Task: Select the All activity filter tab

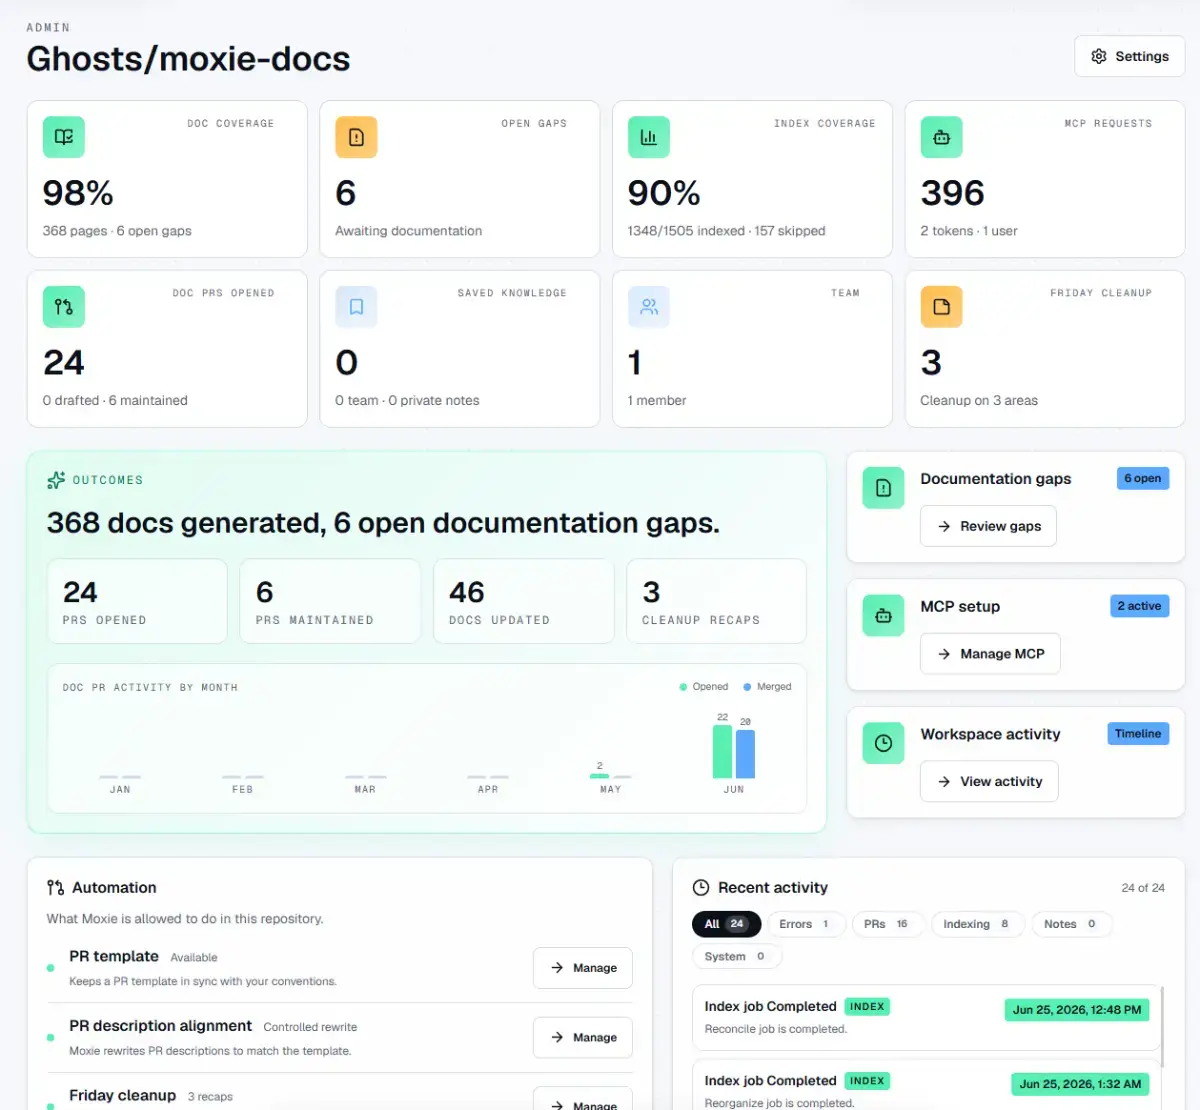Action: (726, 924)
